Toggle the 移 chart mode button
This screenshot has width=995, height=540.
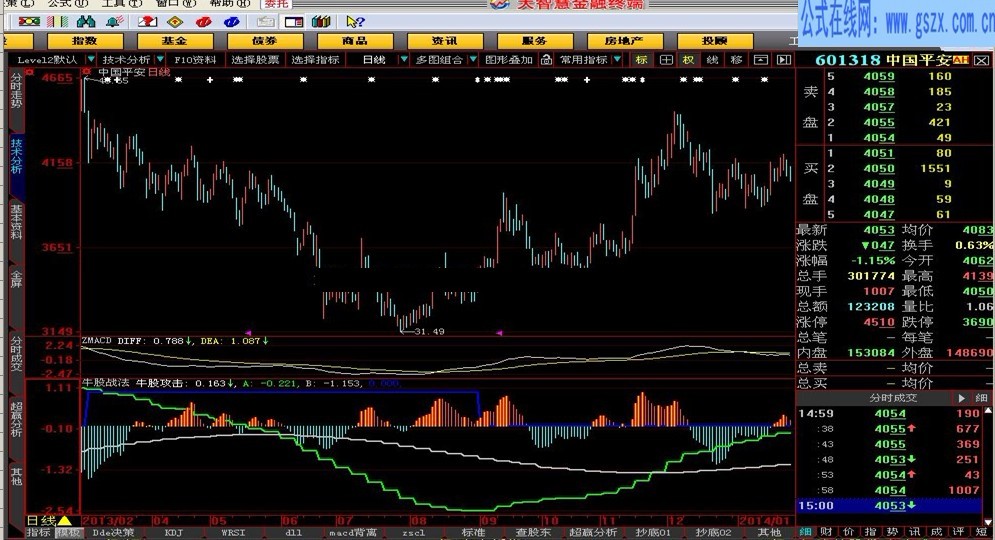click(736, 60)
